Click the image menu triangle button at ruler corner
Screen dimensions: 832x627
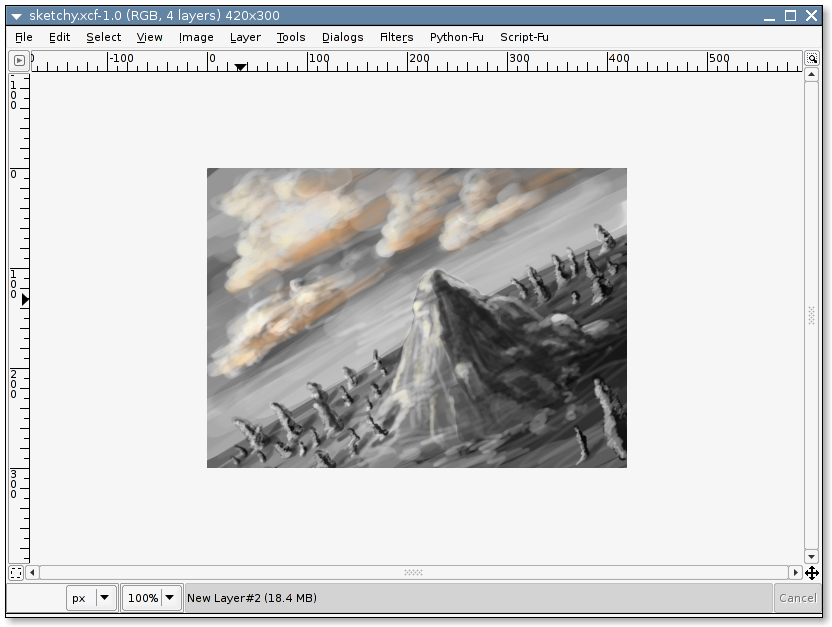tap(19, 60)
